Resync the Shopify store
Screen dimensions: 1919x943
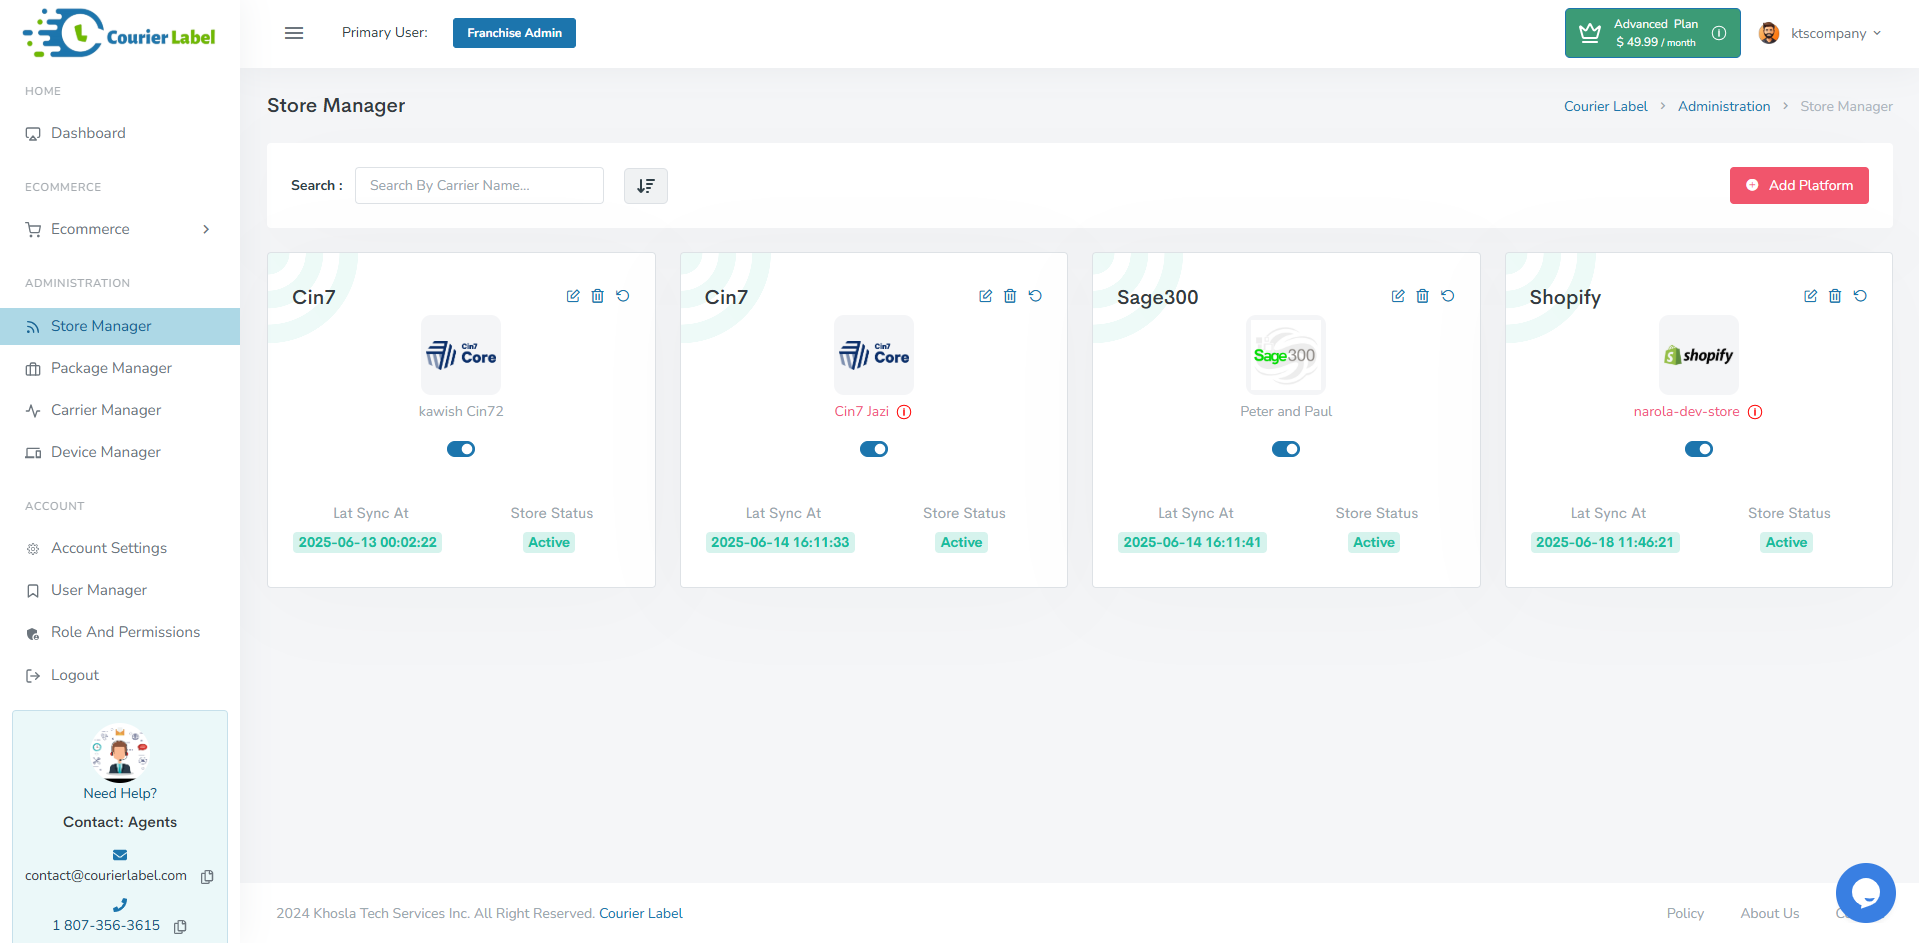pyautogui.click(x=1860, y=296)
